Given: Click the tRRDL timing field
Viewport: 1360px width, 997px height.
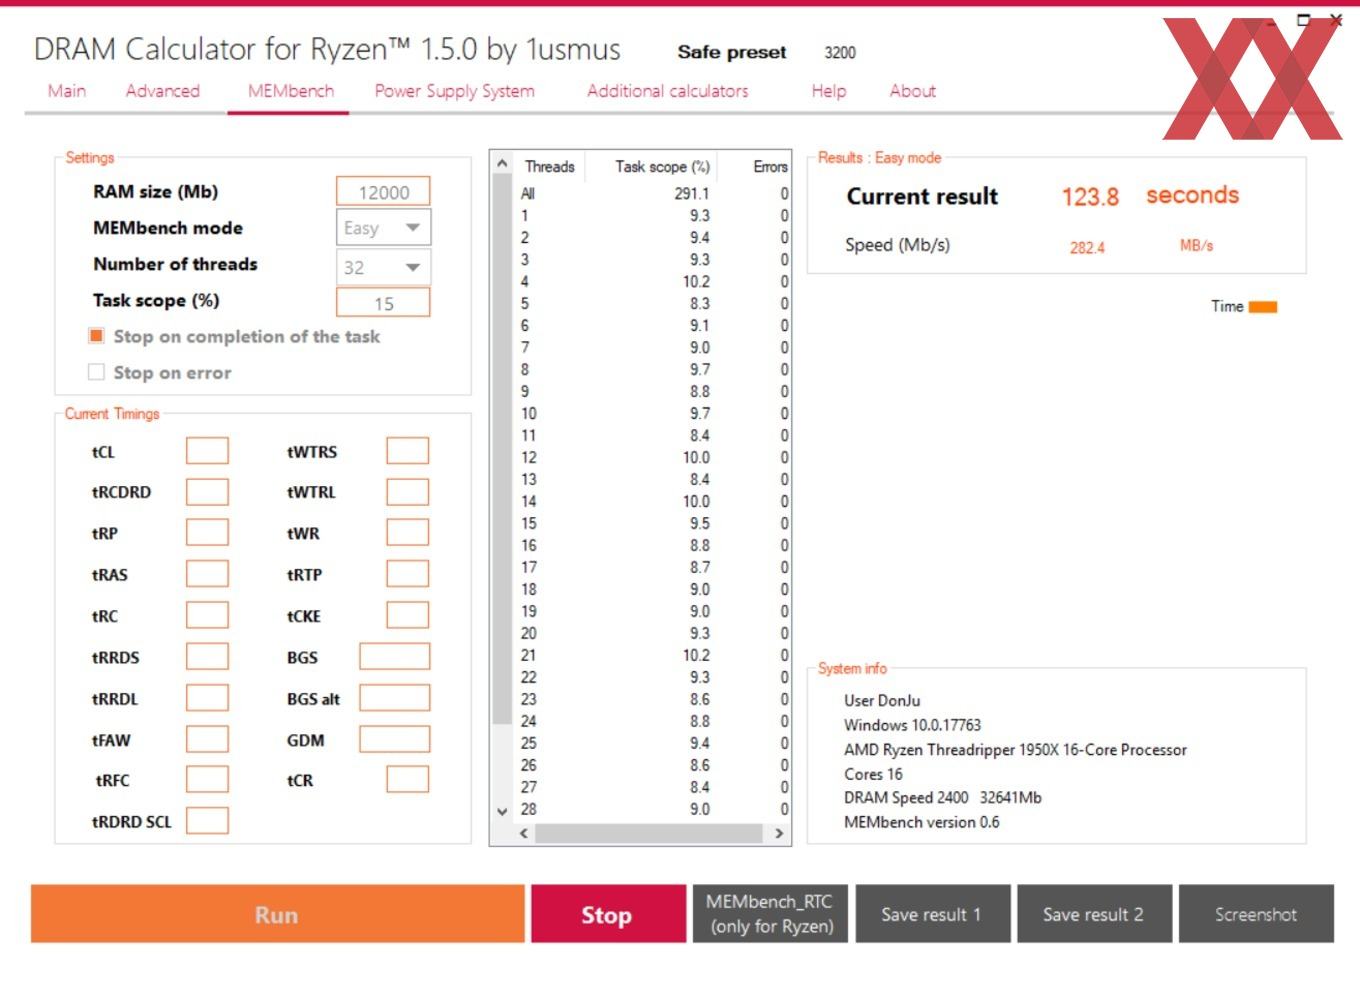Looking at the screenshot, I should pos(207,698).
